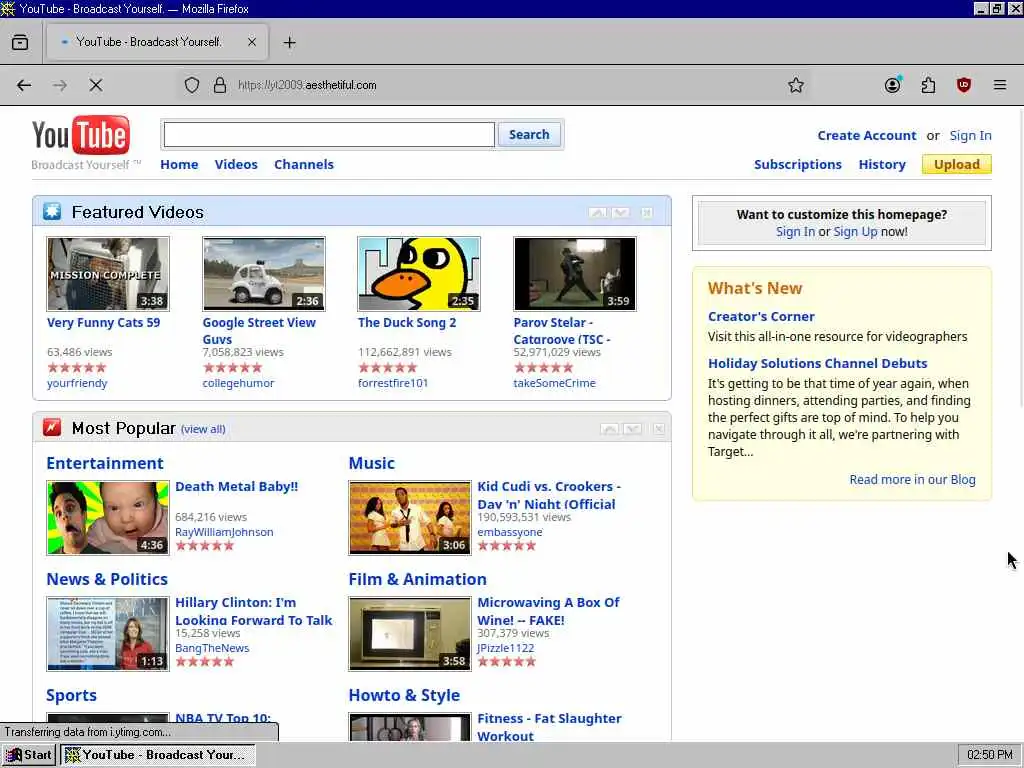
Task: Click News & Politics category heading
Action: pos(107,579)
